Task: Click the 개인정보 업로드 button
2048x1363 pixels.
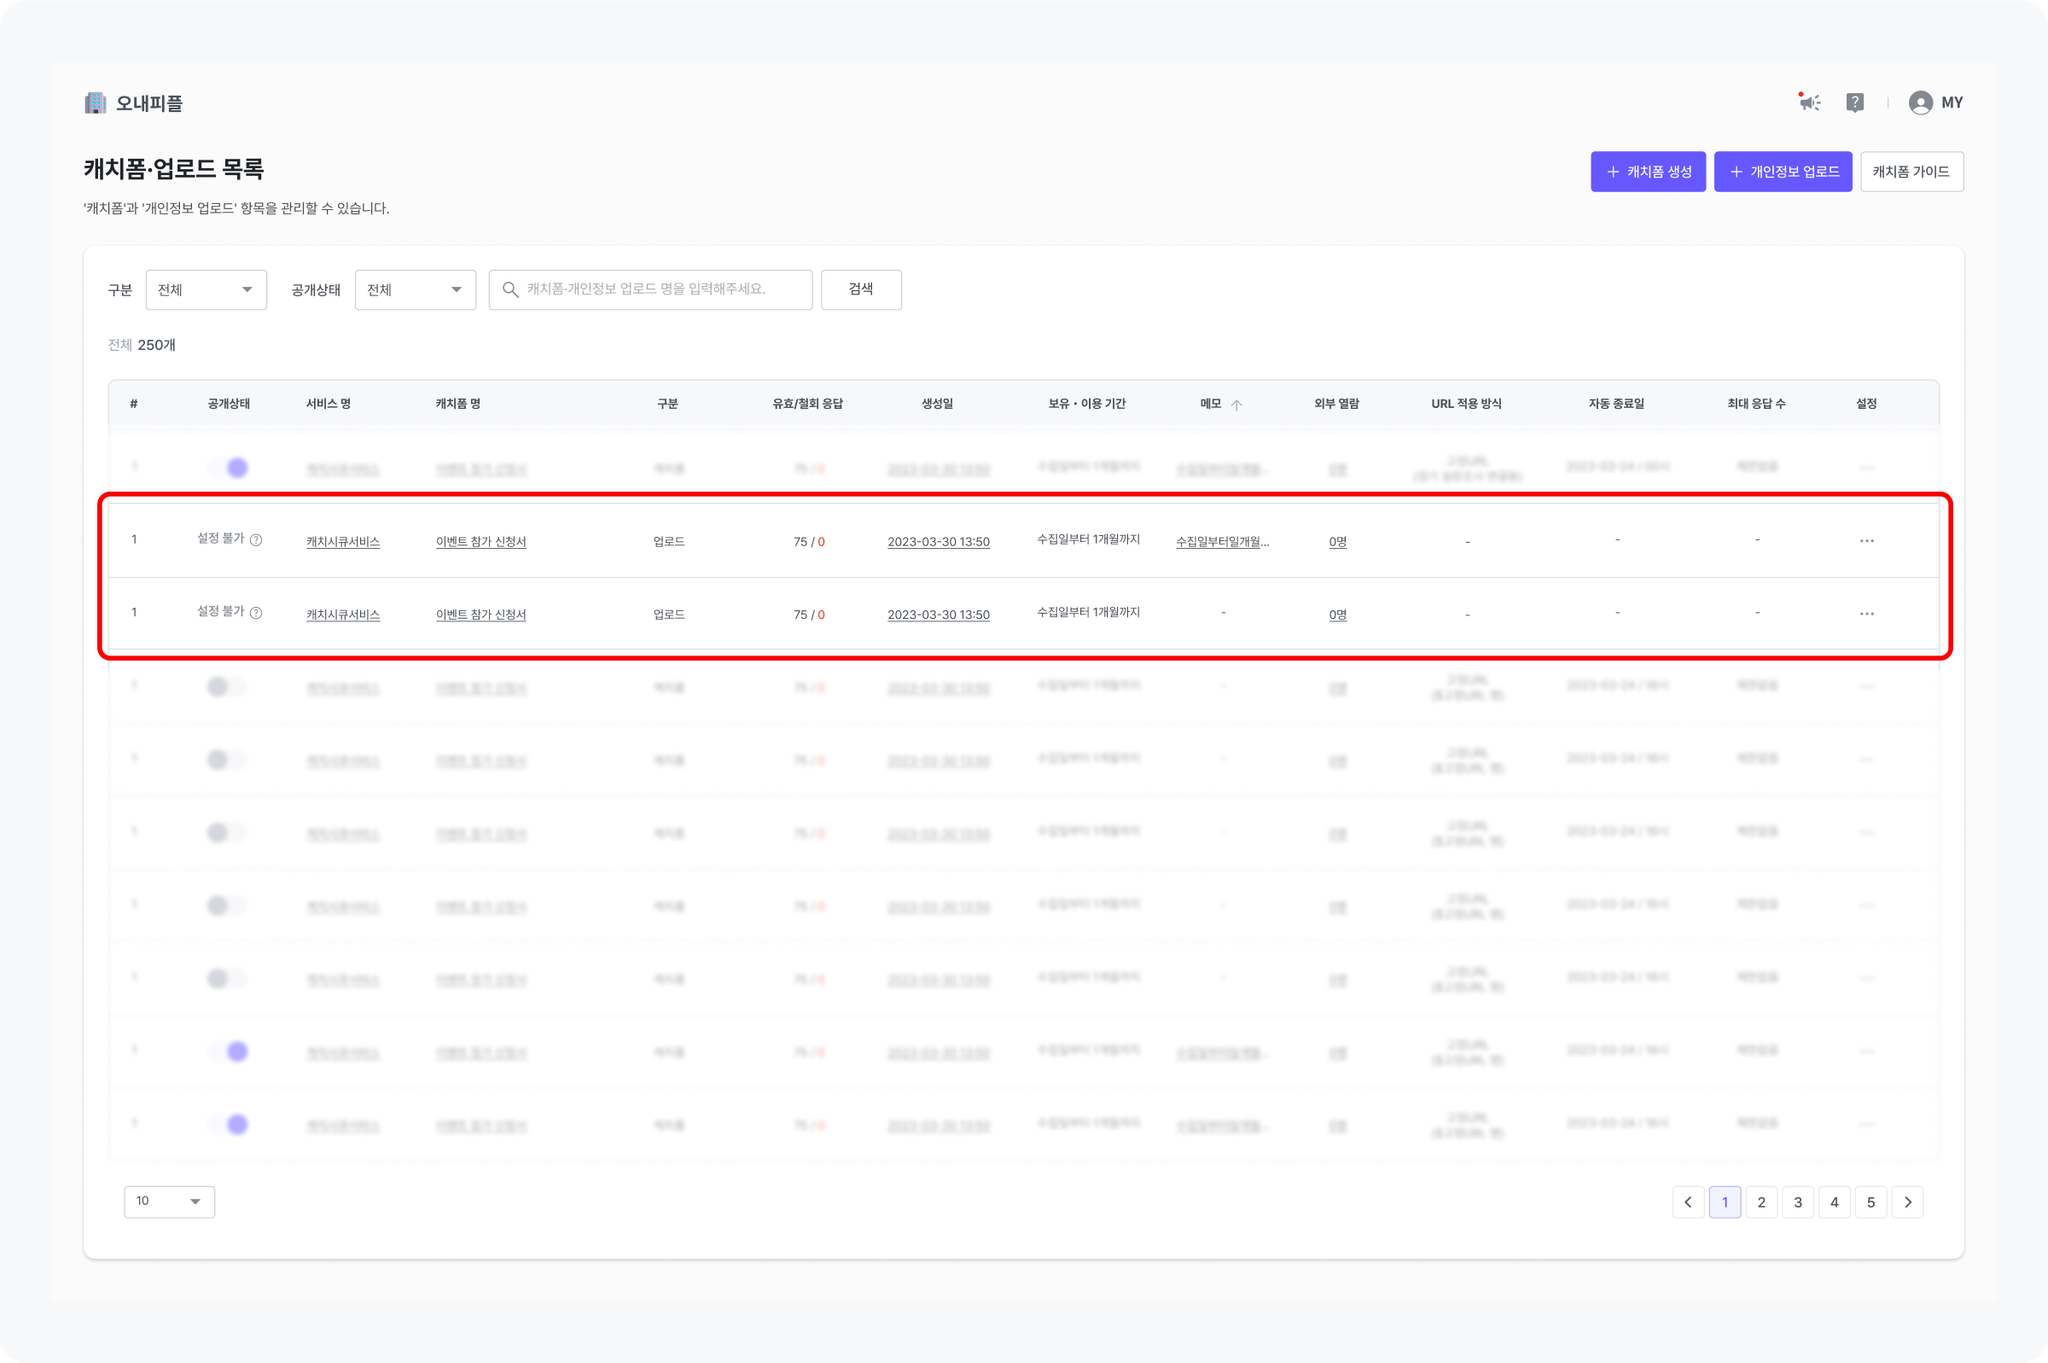Action: click(x=1783, y=172)
